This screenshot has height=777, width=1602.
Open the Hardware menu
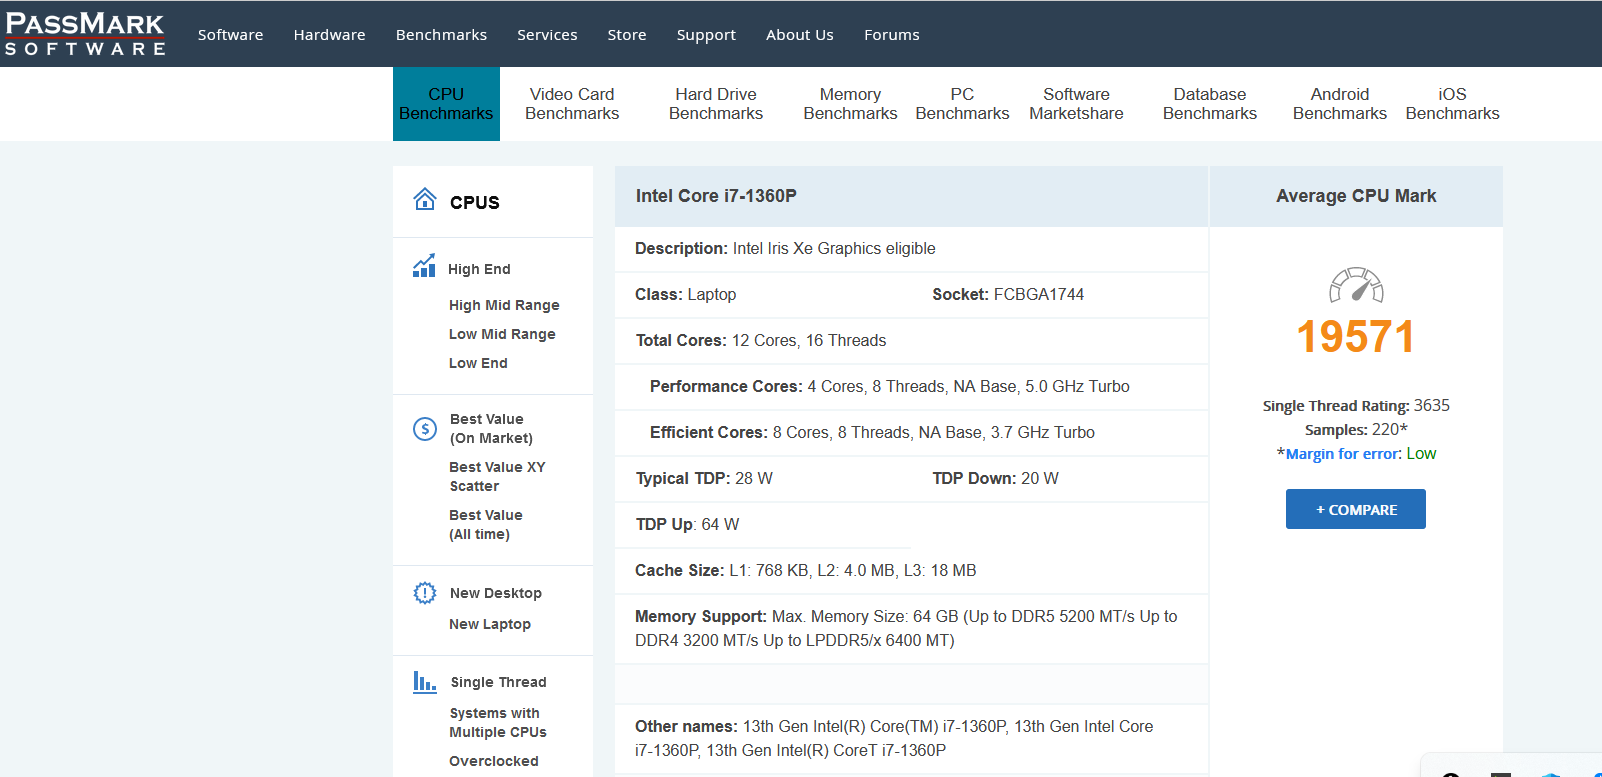pyautogui.click(x=329, y=34)
